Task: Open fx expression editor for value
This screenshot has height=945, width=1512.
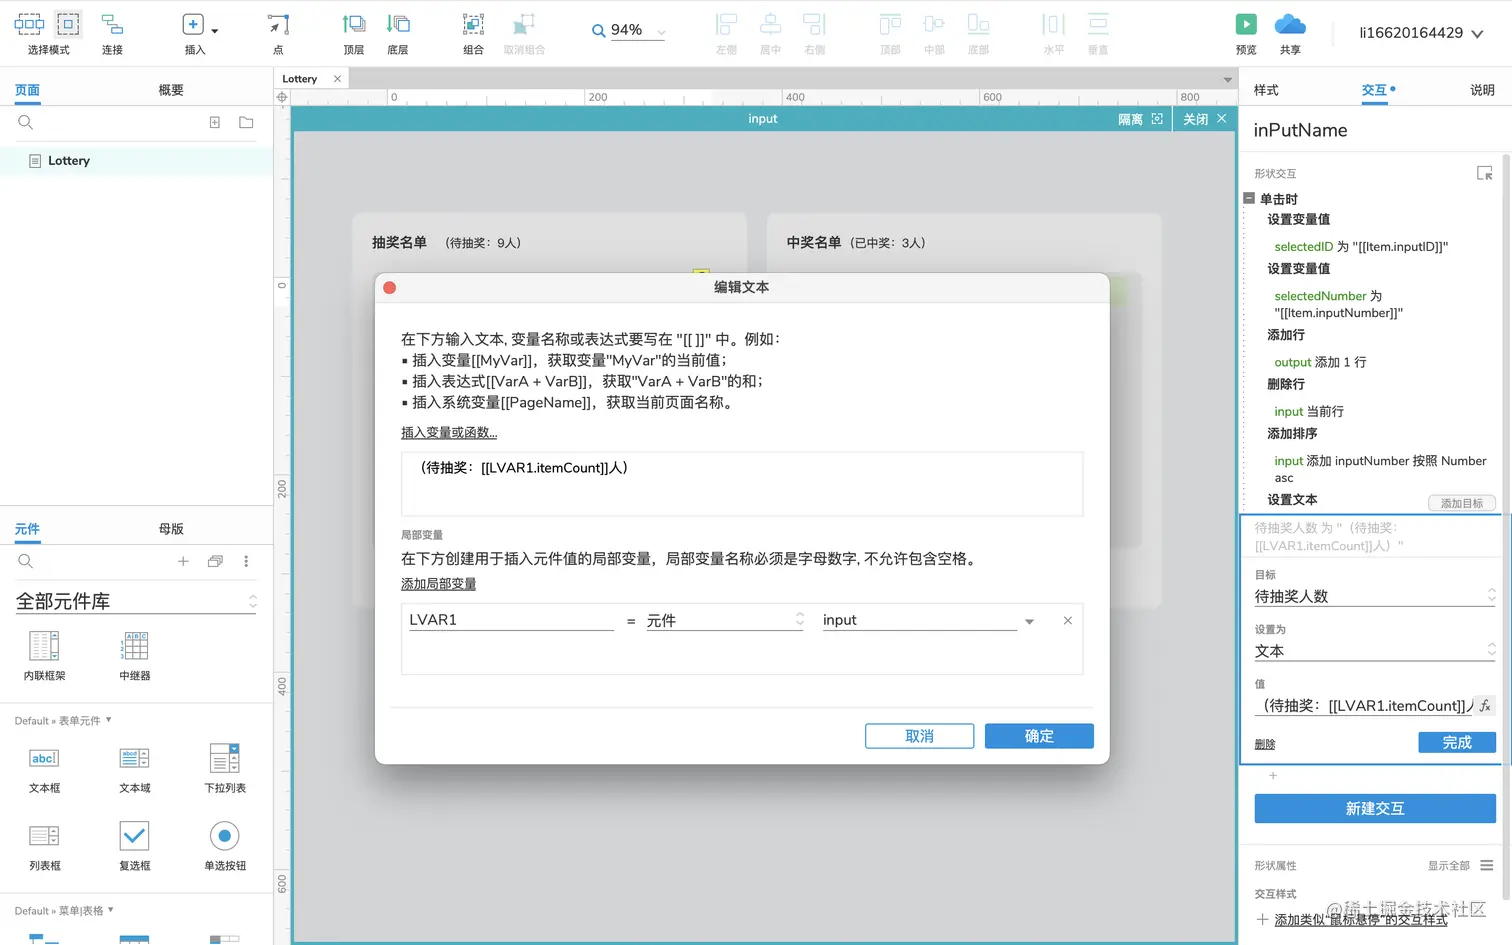Action: [x=1485, y=706]
